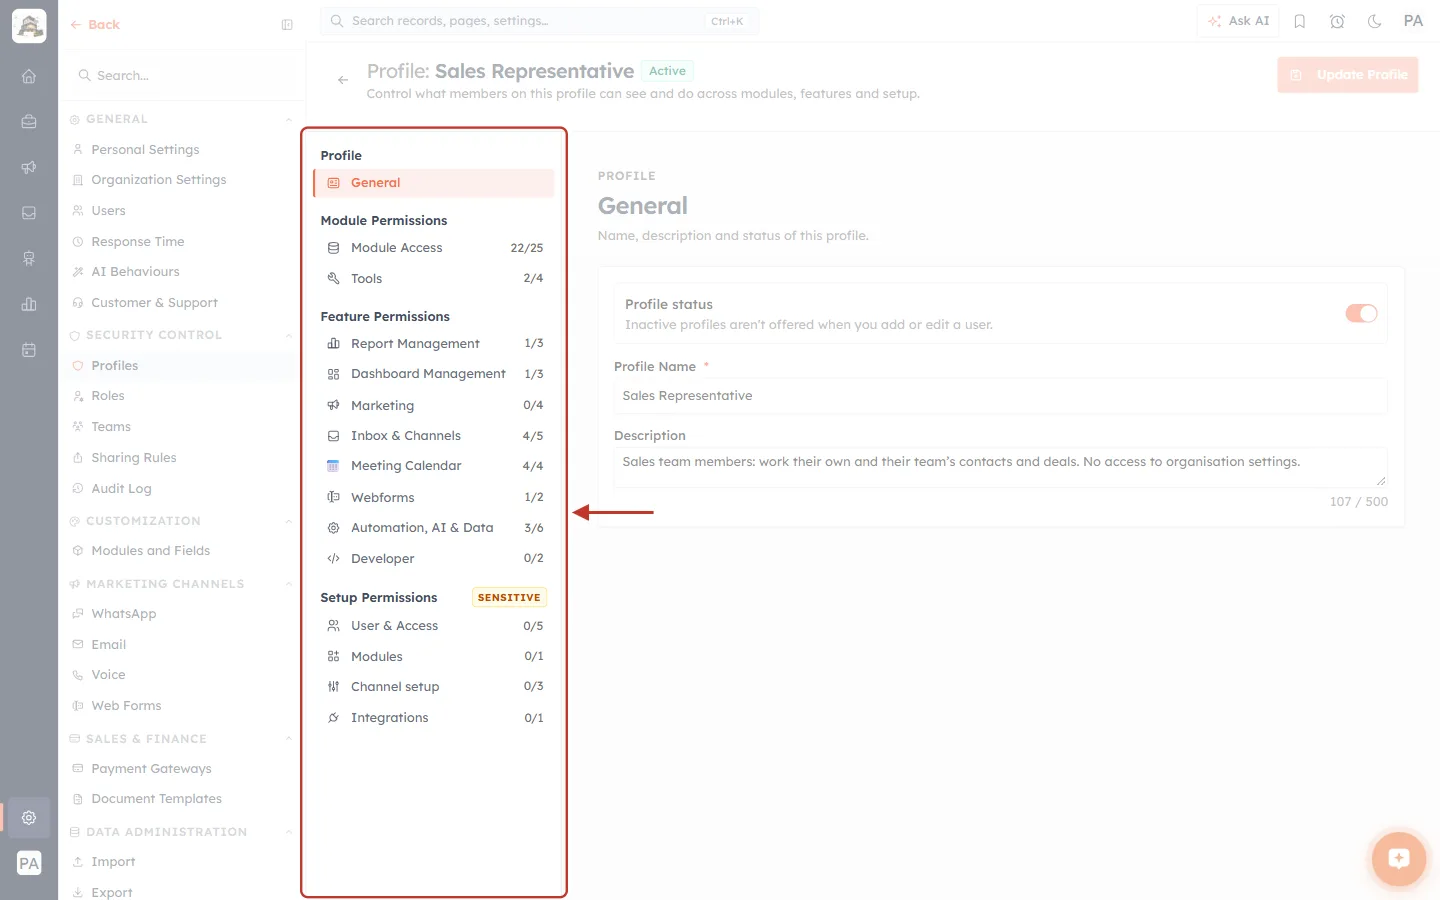The height and width of the screenshot is (900, 1440).
Task: Click the alarm clock icon in top bar
Action: 1337,21
